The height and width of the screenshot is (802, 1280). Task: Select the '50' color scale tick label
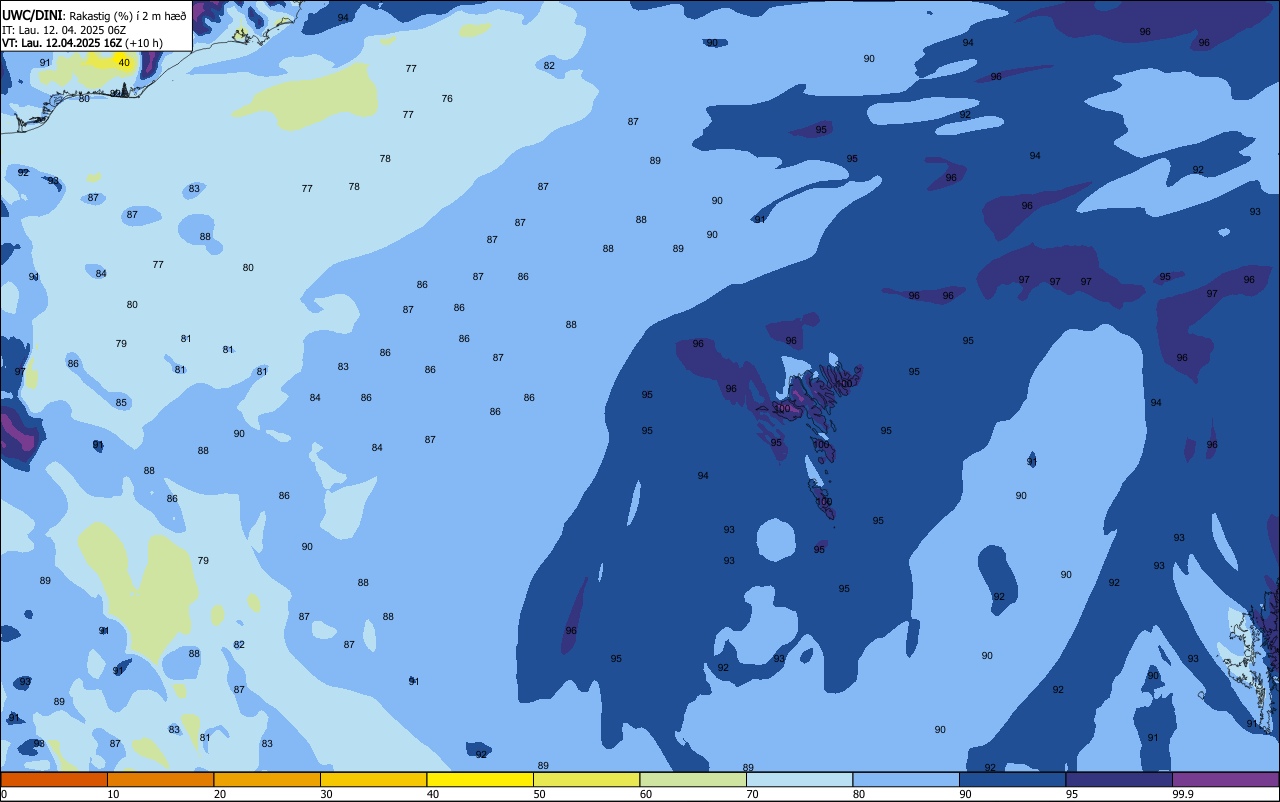pos(540,794)
